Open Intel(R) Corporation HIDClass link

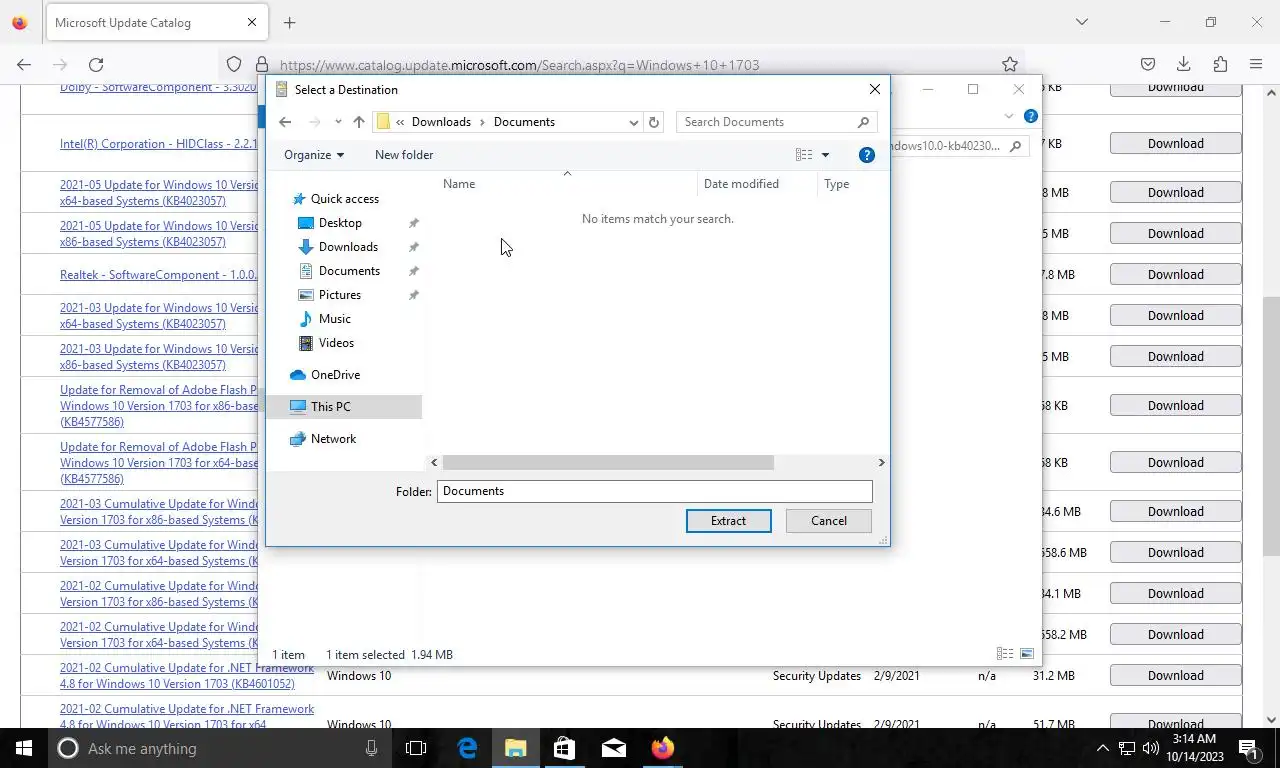tap(158, 144)
